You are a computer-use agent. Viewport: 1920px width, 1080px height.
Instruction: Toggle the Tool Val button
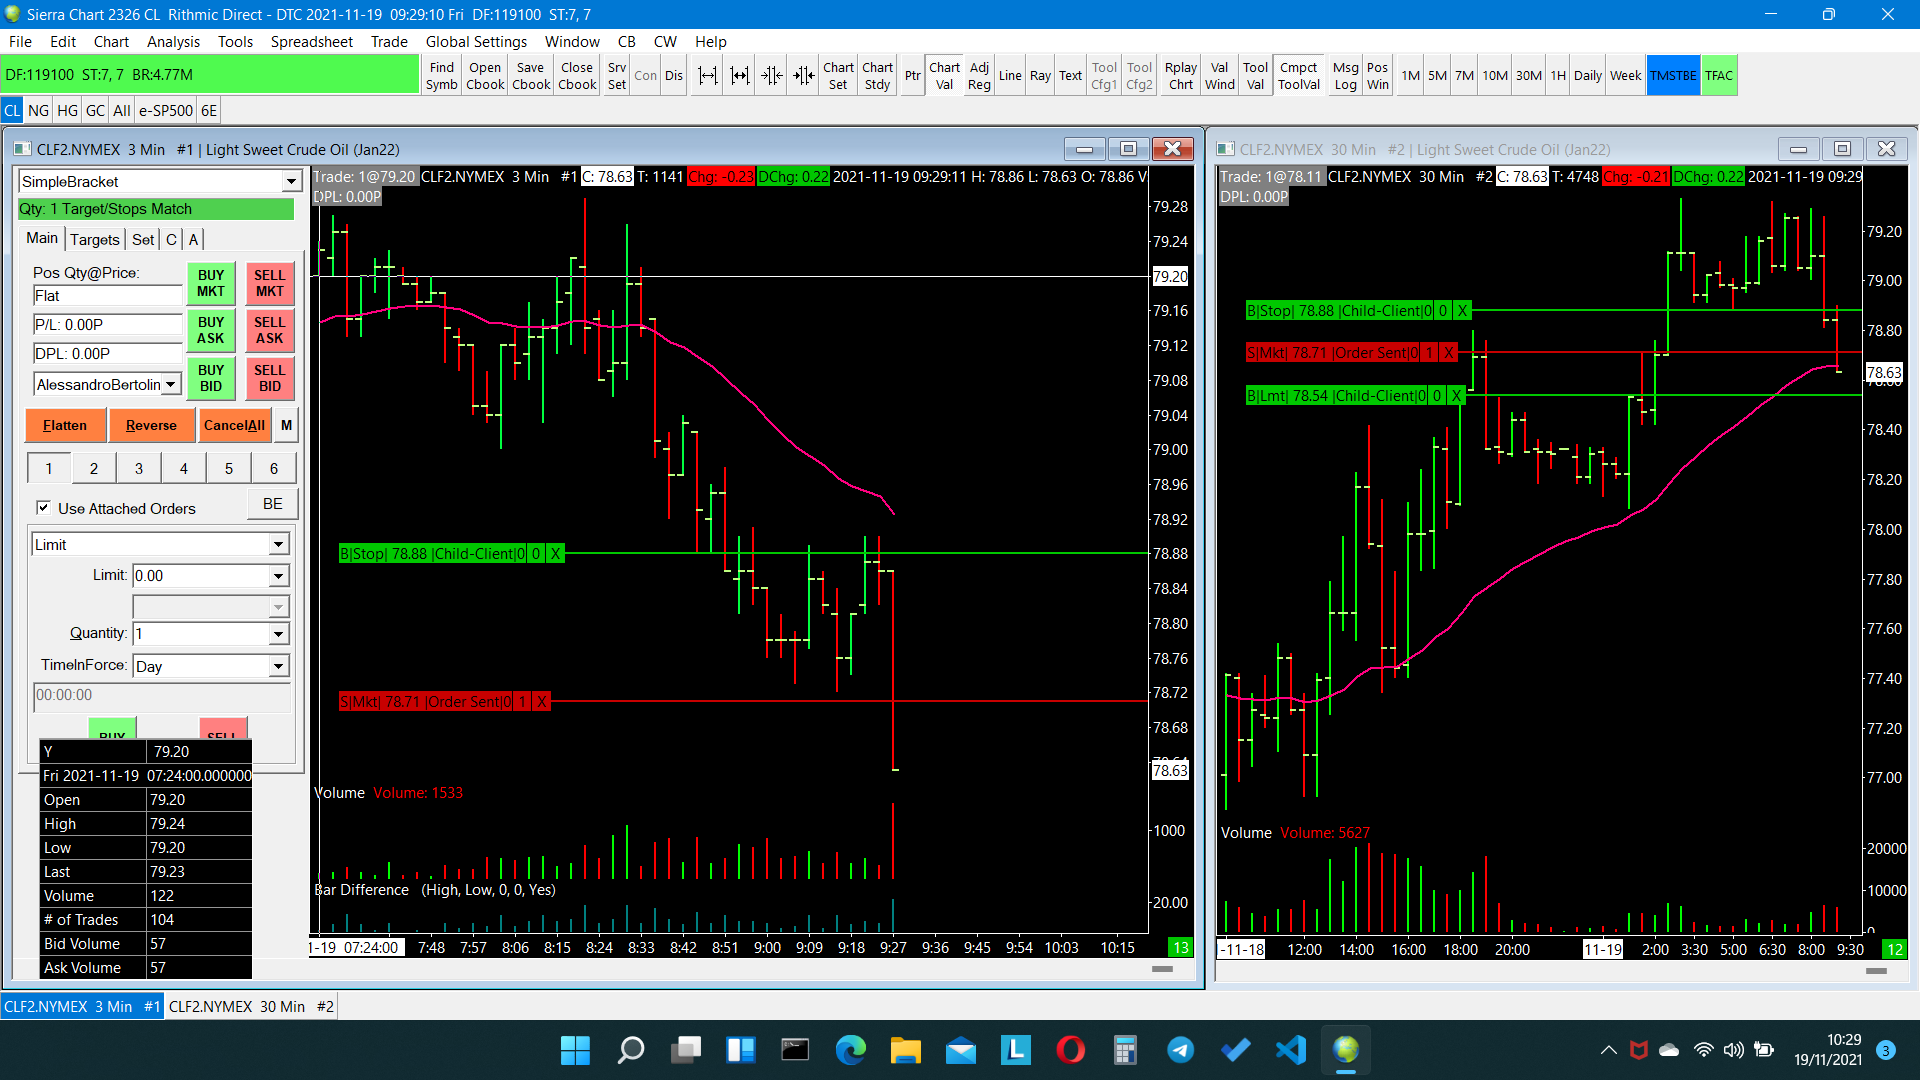pos(1255,76)
